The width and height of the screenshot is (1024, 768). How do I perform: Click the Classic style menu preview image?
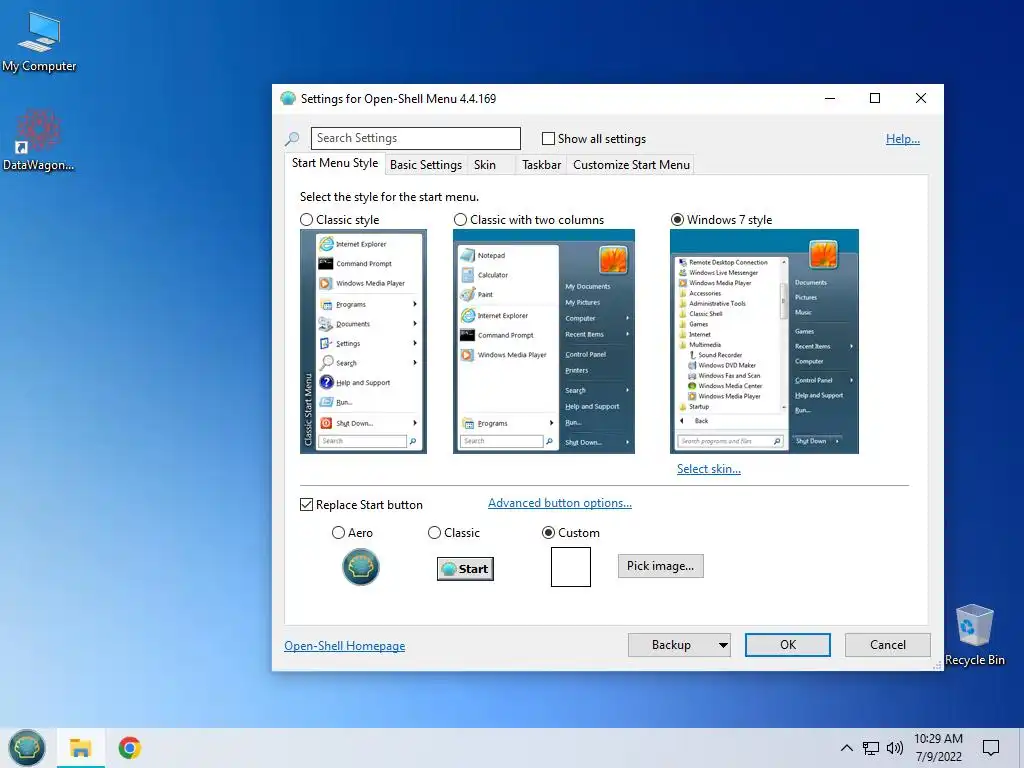[363, 341]
